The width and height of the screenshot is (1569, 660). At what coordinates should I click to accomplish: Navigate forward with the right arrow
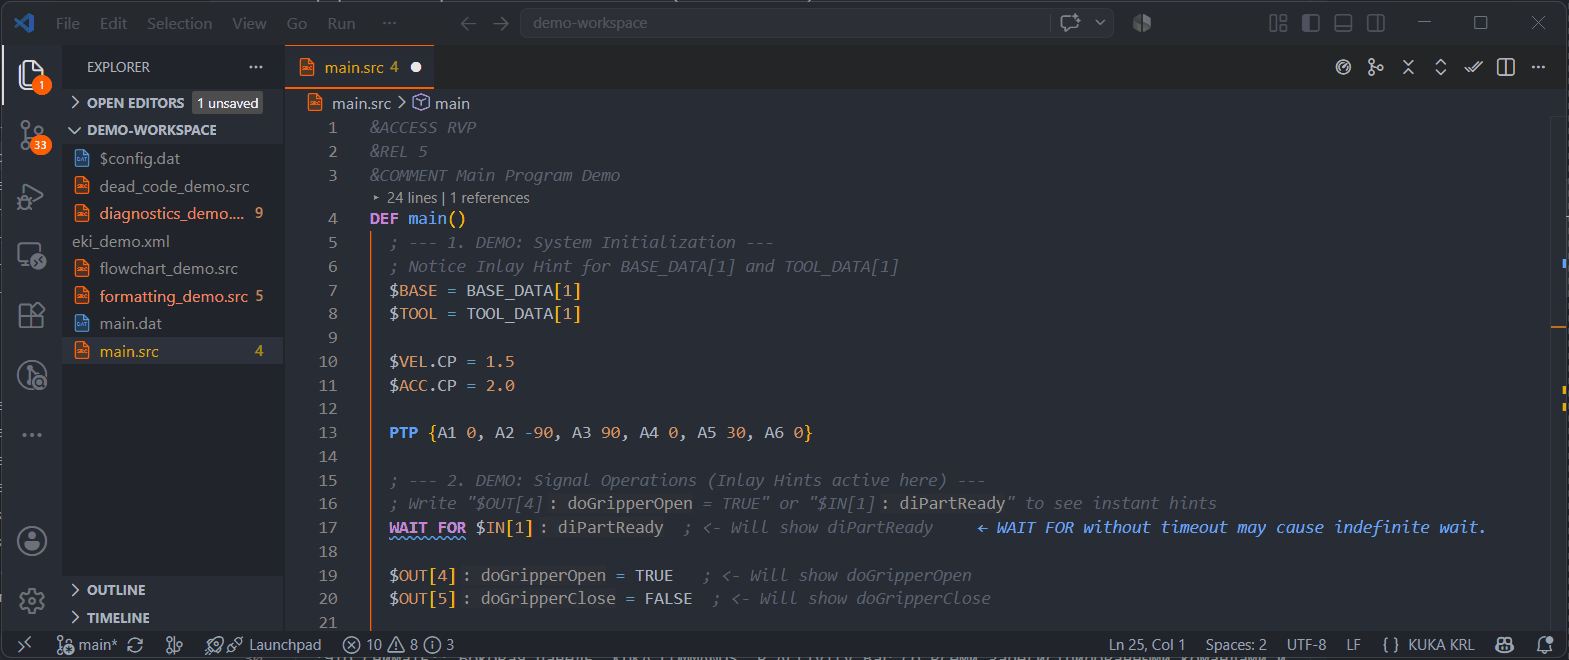pyautogui.click(x=501, y=23)
